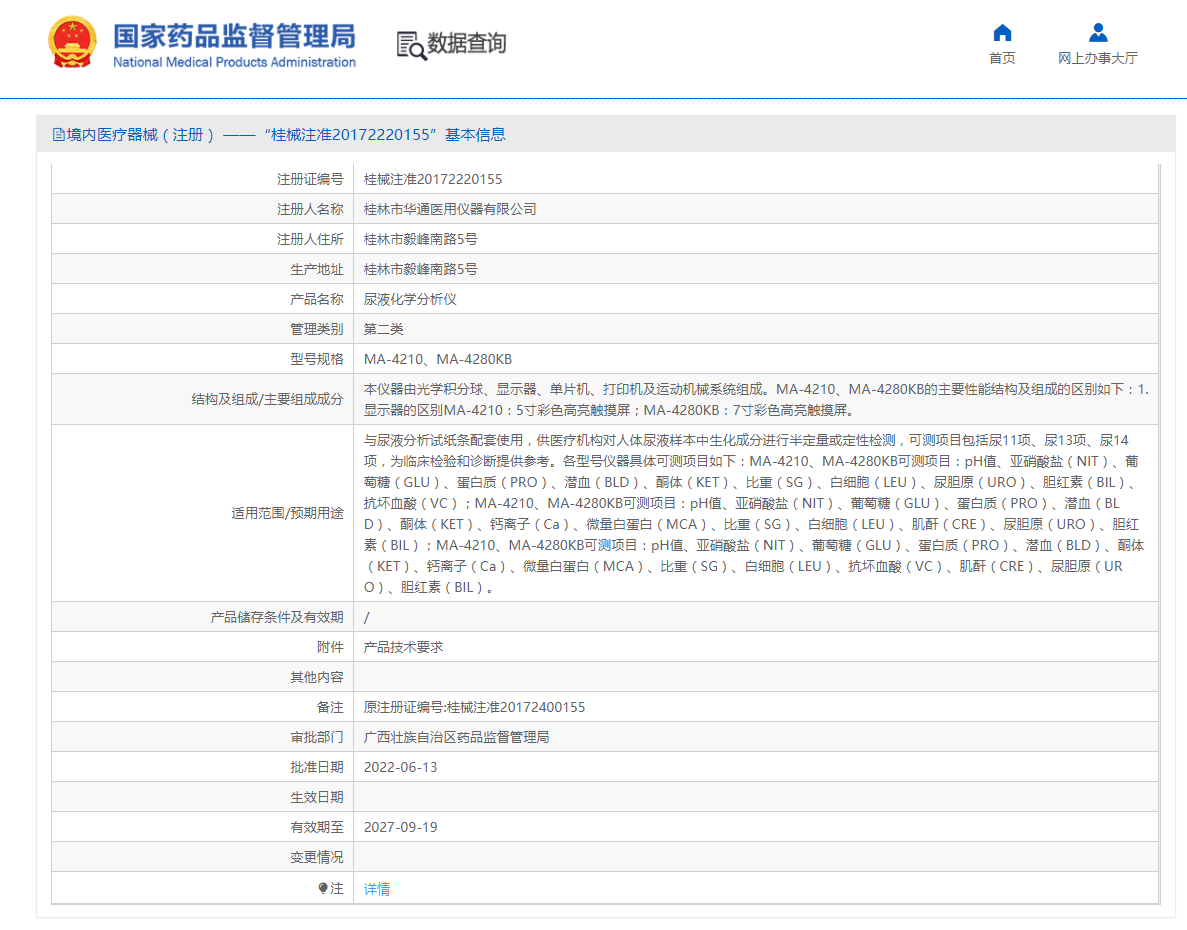The height and width of the screenshot is (930, 1187).
Task: Click the 生产地址 value 桂林市毅峰南路5号
Action: click(x=420, y=269)
